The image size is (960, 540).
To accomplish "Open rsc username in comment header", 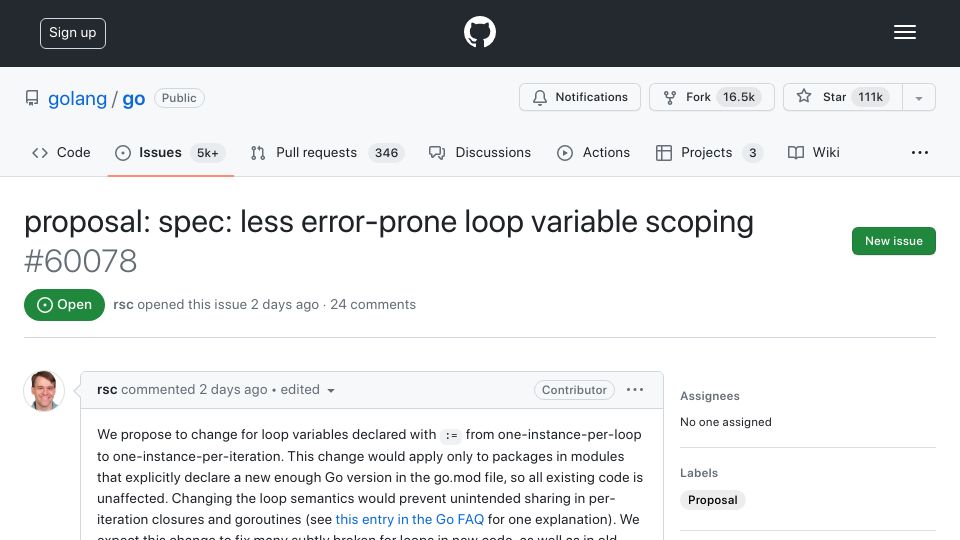I will tap(107, 390).
